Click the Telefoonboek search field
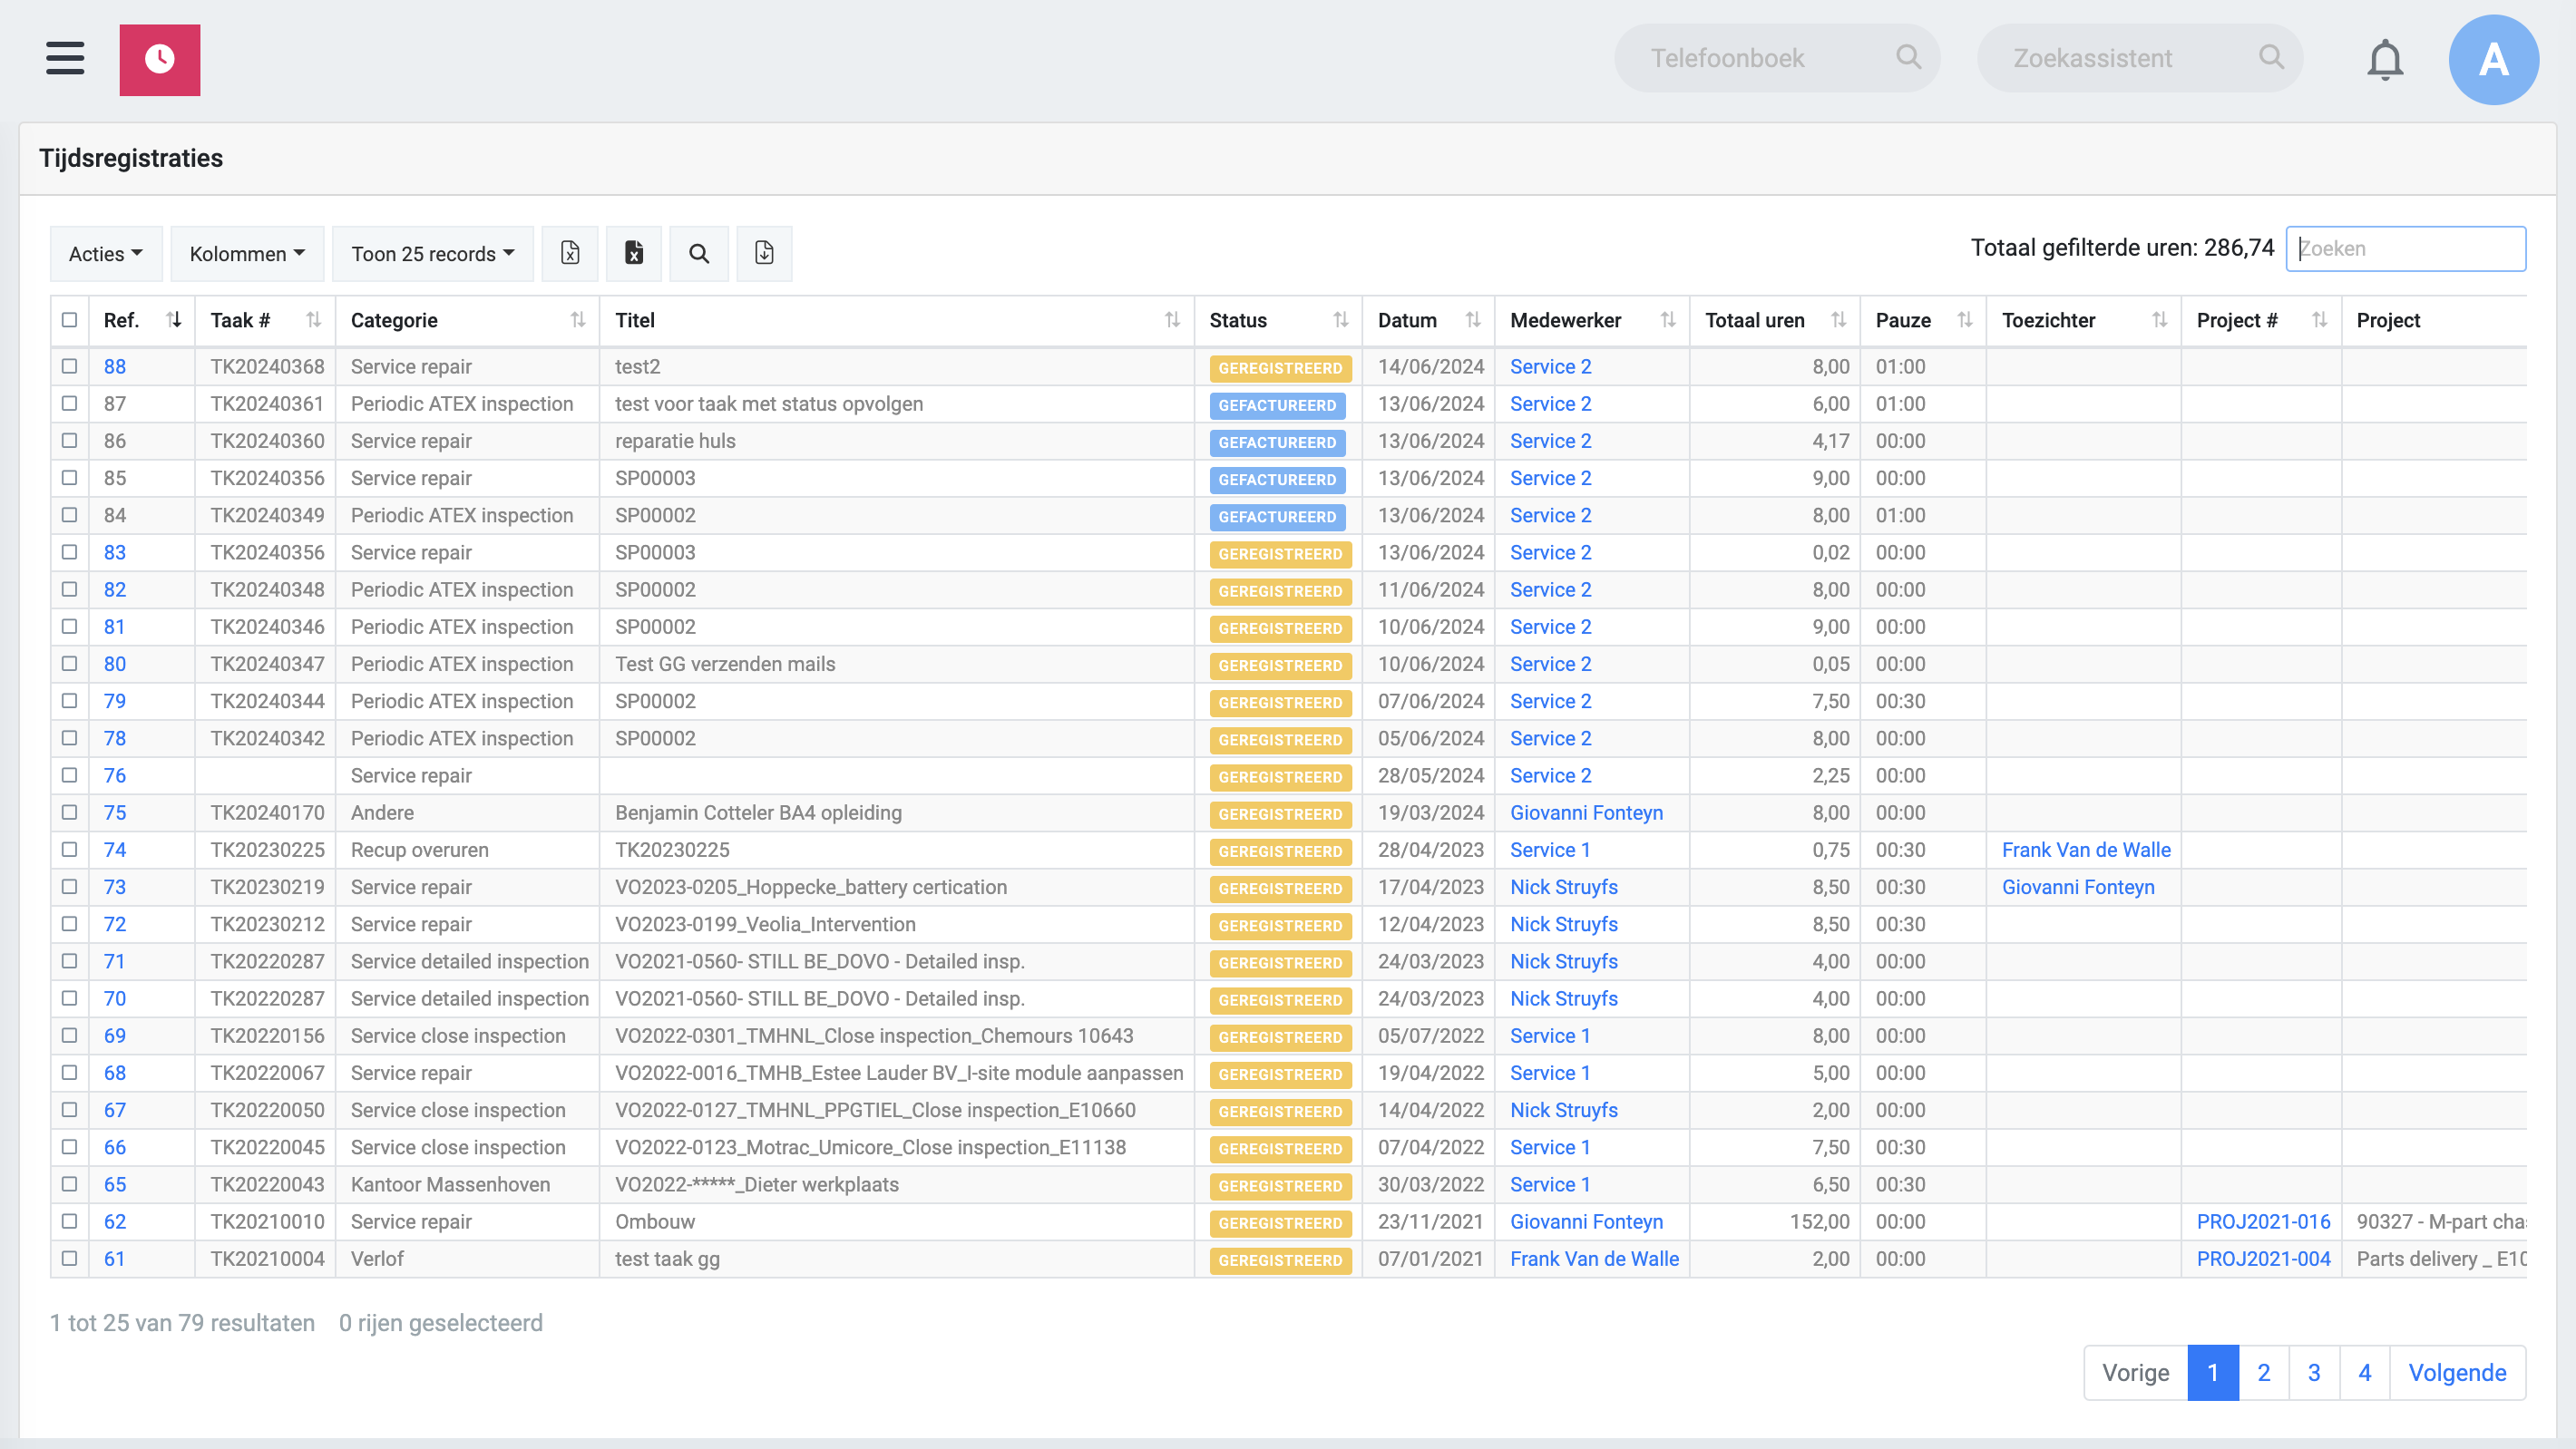This screenshot has height=1449, width=2576. pos(1777,58)
